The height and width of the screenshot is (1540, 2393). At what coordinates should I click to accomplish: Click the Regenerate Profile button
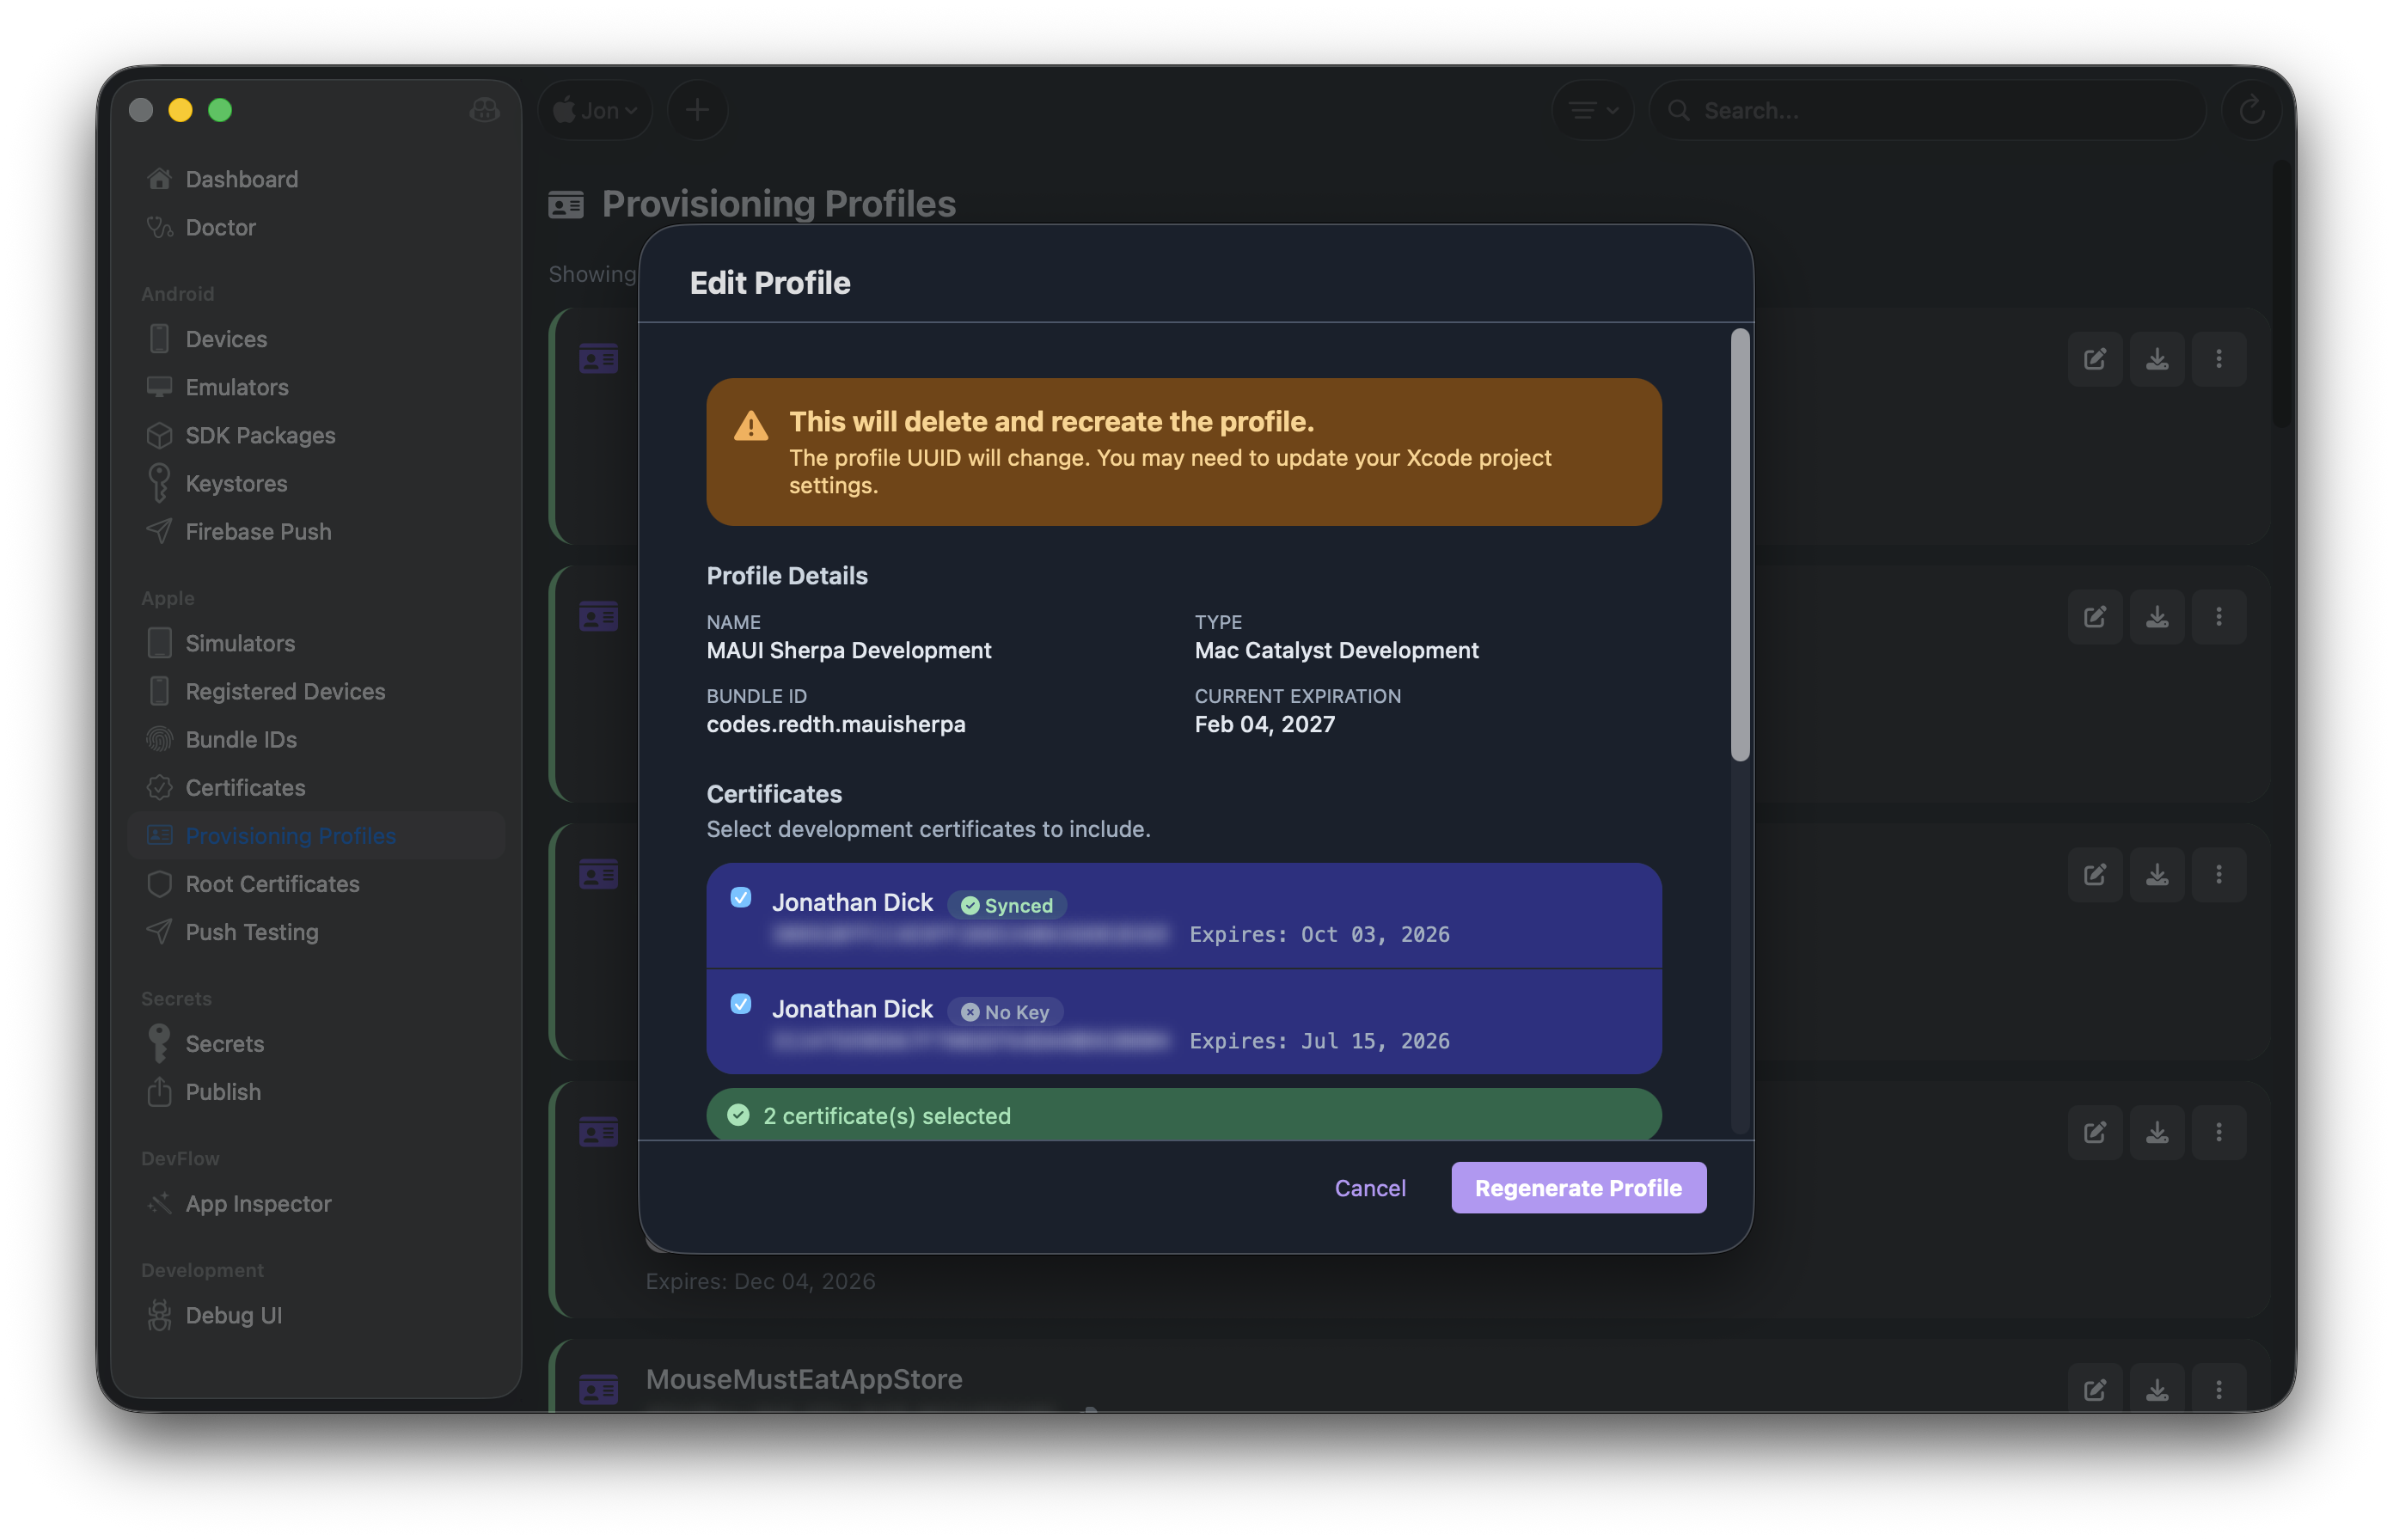1578,1188
